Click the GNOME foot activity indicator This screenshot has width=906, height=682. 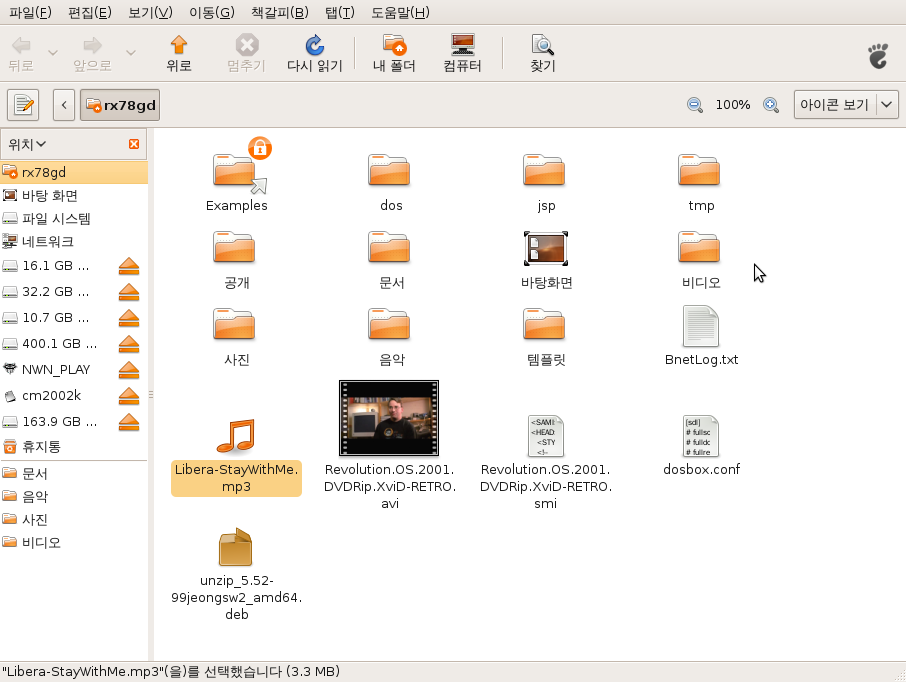point(879,55)
